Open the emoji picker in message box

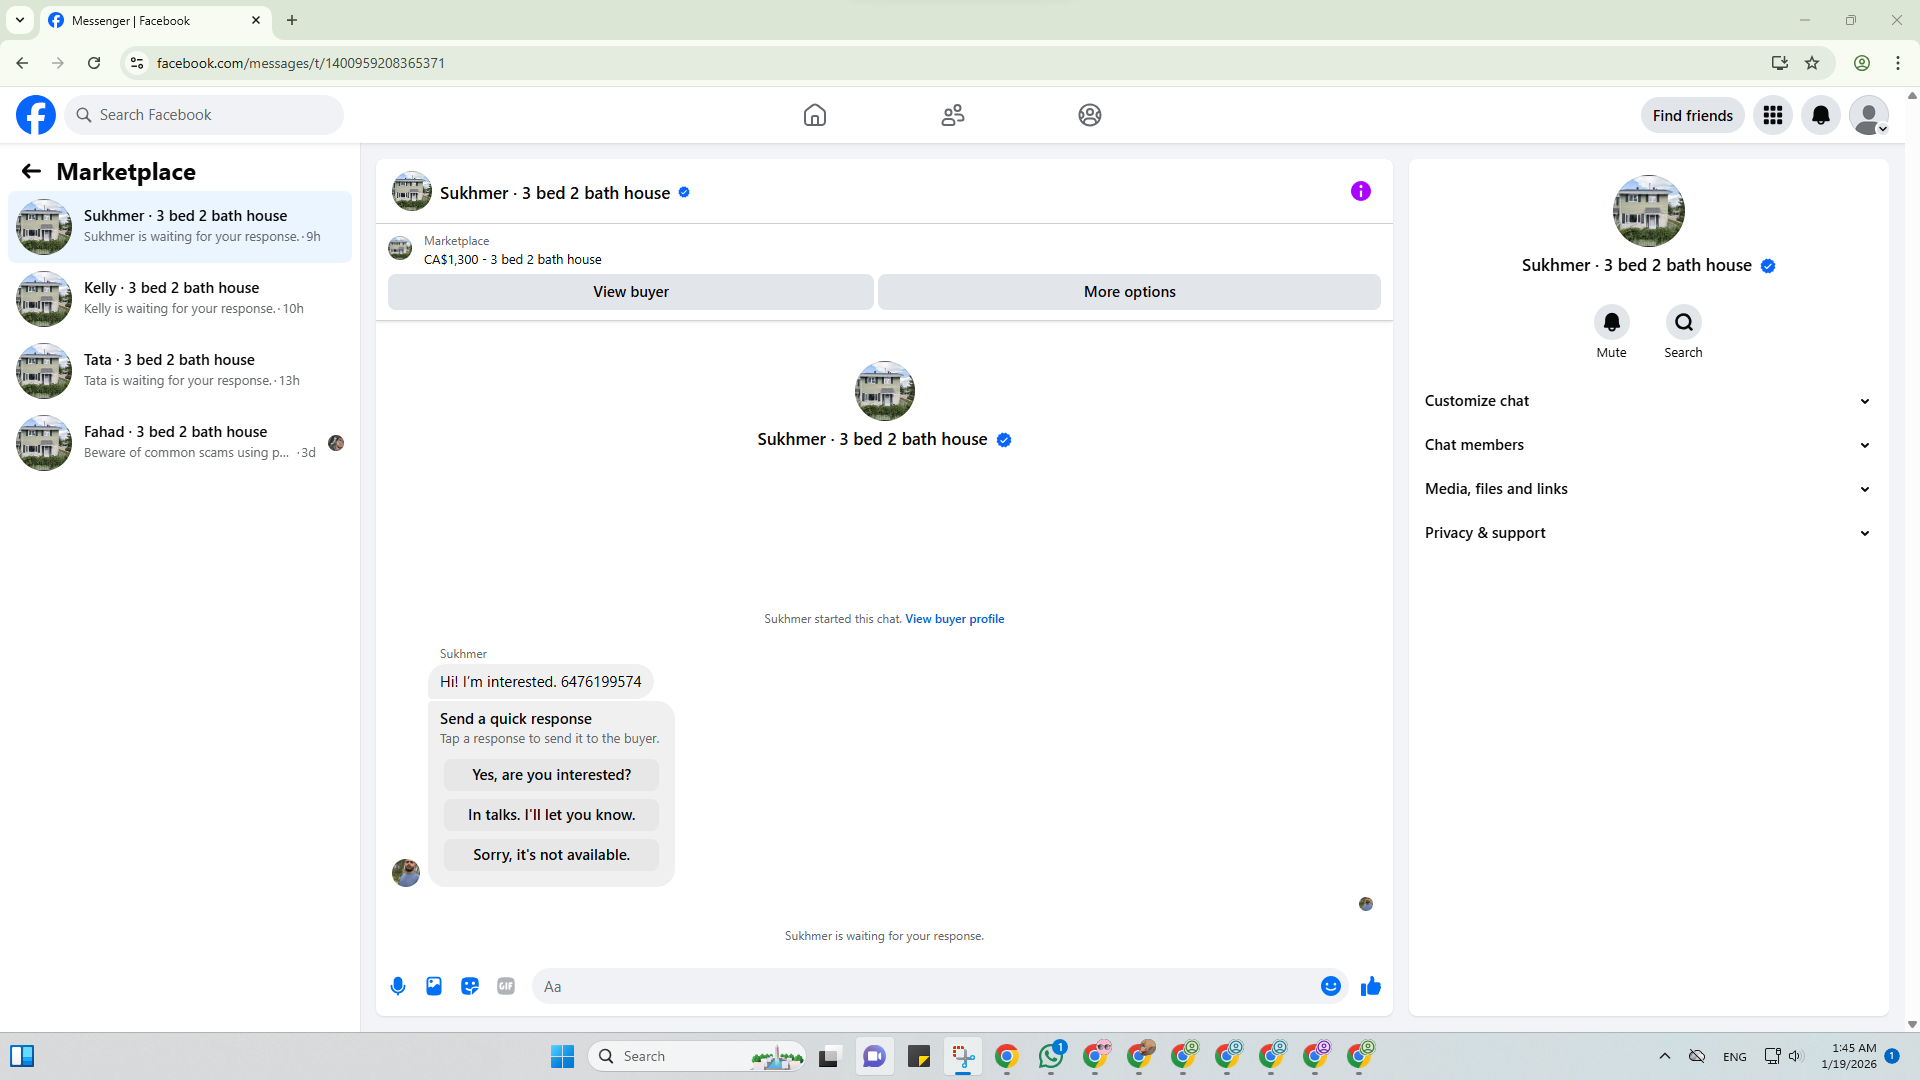point(1331,986)
